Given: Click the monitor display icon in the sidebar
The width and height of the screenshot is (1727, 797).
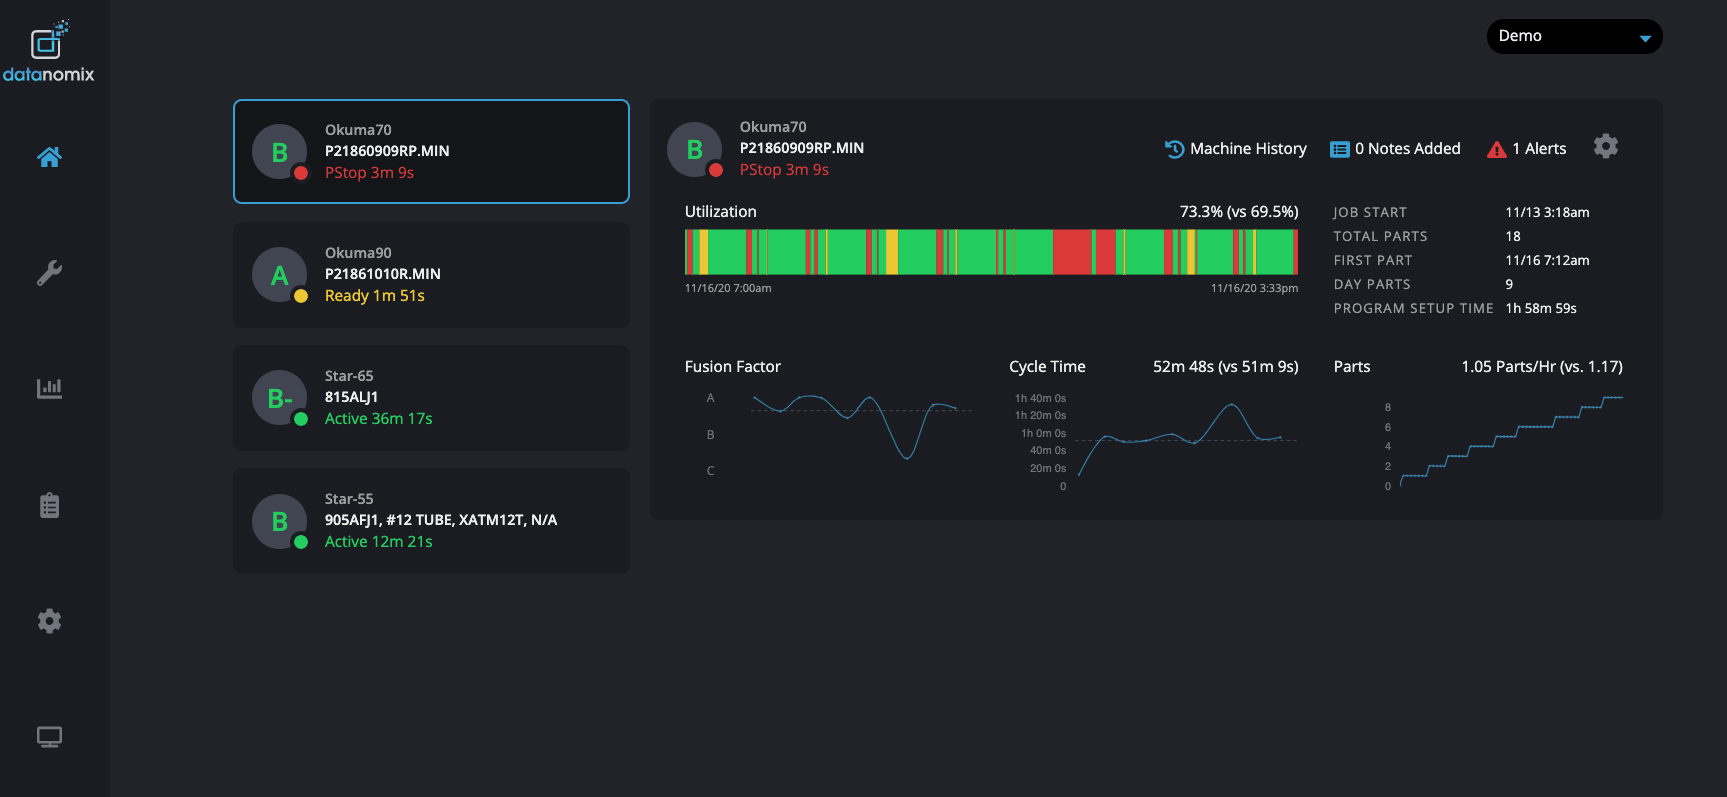Looking at the screenshot, I should tap(49, 736).
